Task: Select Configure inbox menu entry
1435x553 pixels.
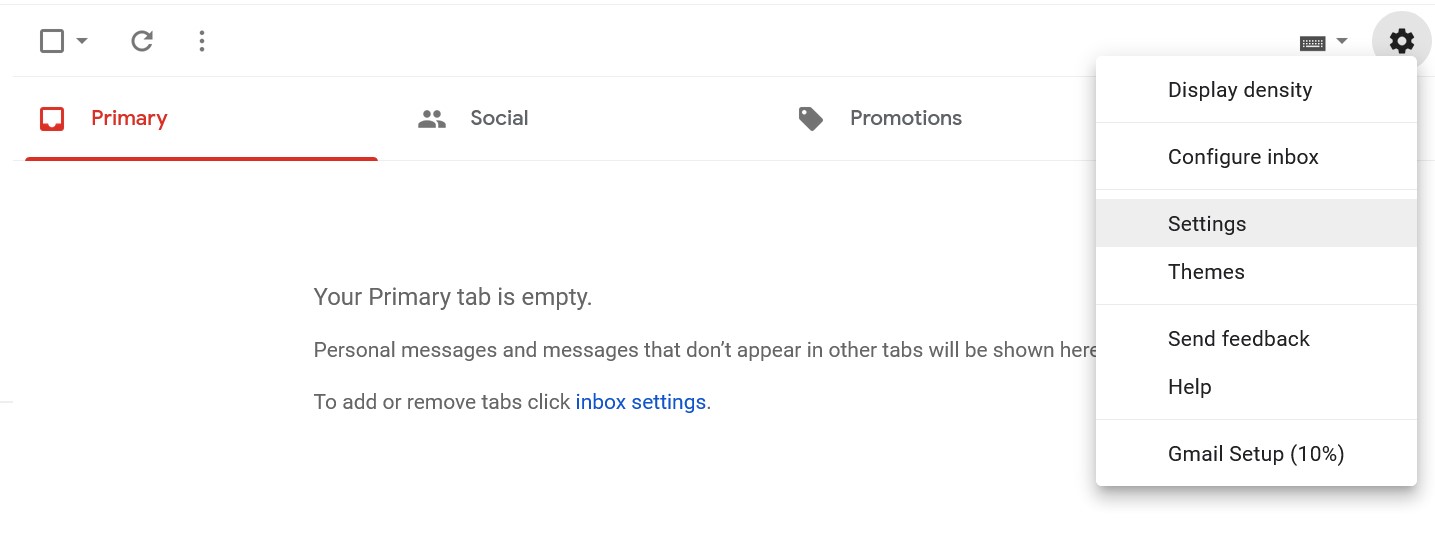Action: (x=1256, y=157)
